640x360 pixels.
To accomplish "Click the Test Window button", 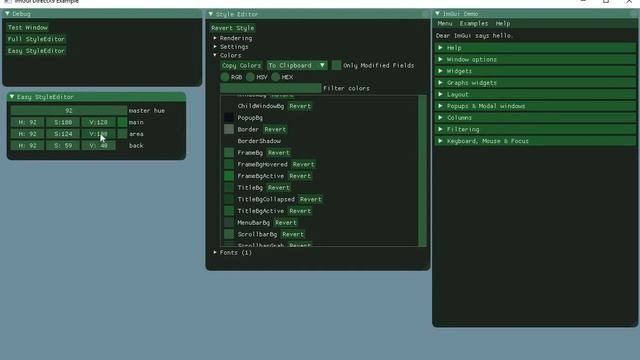I will (28, 27).
